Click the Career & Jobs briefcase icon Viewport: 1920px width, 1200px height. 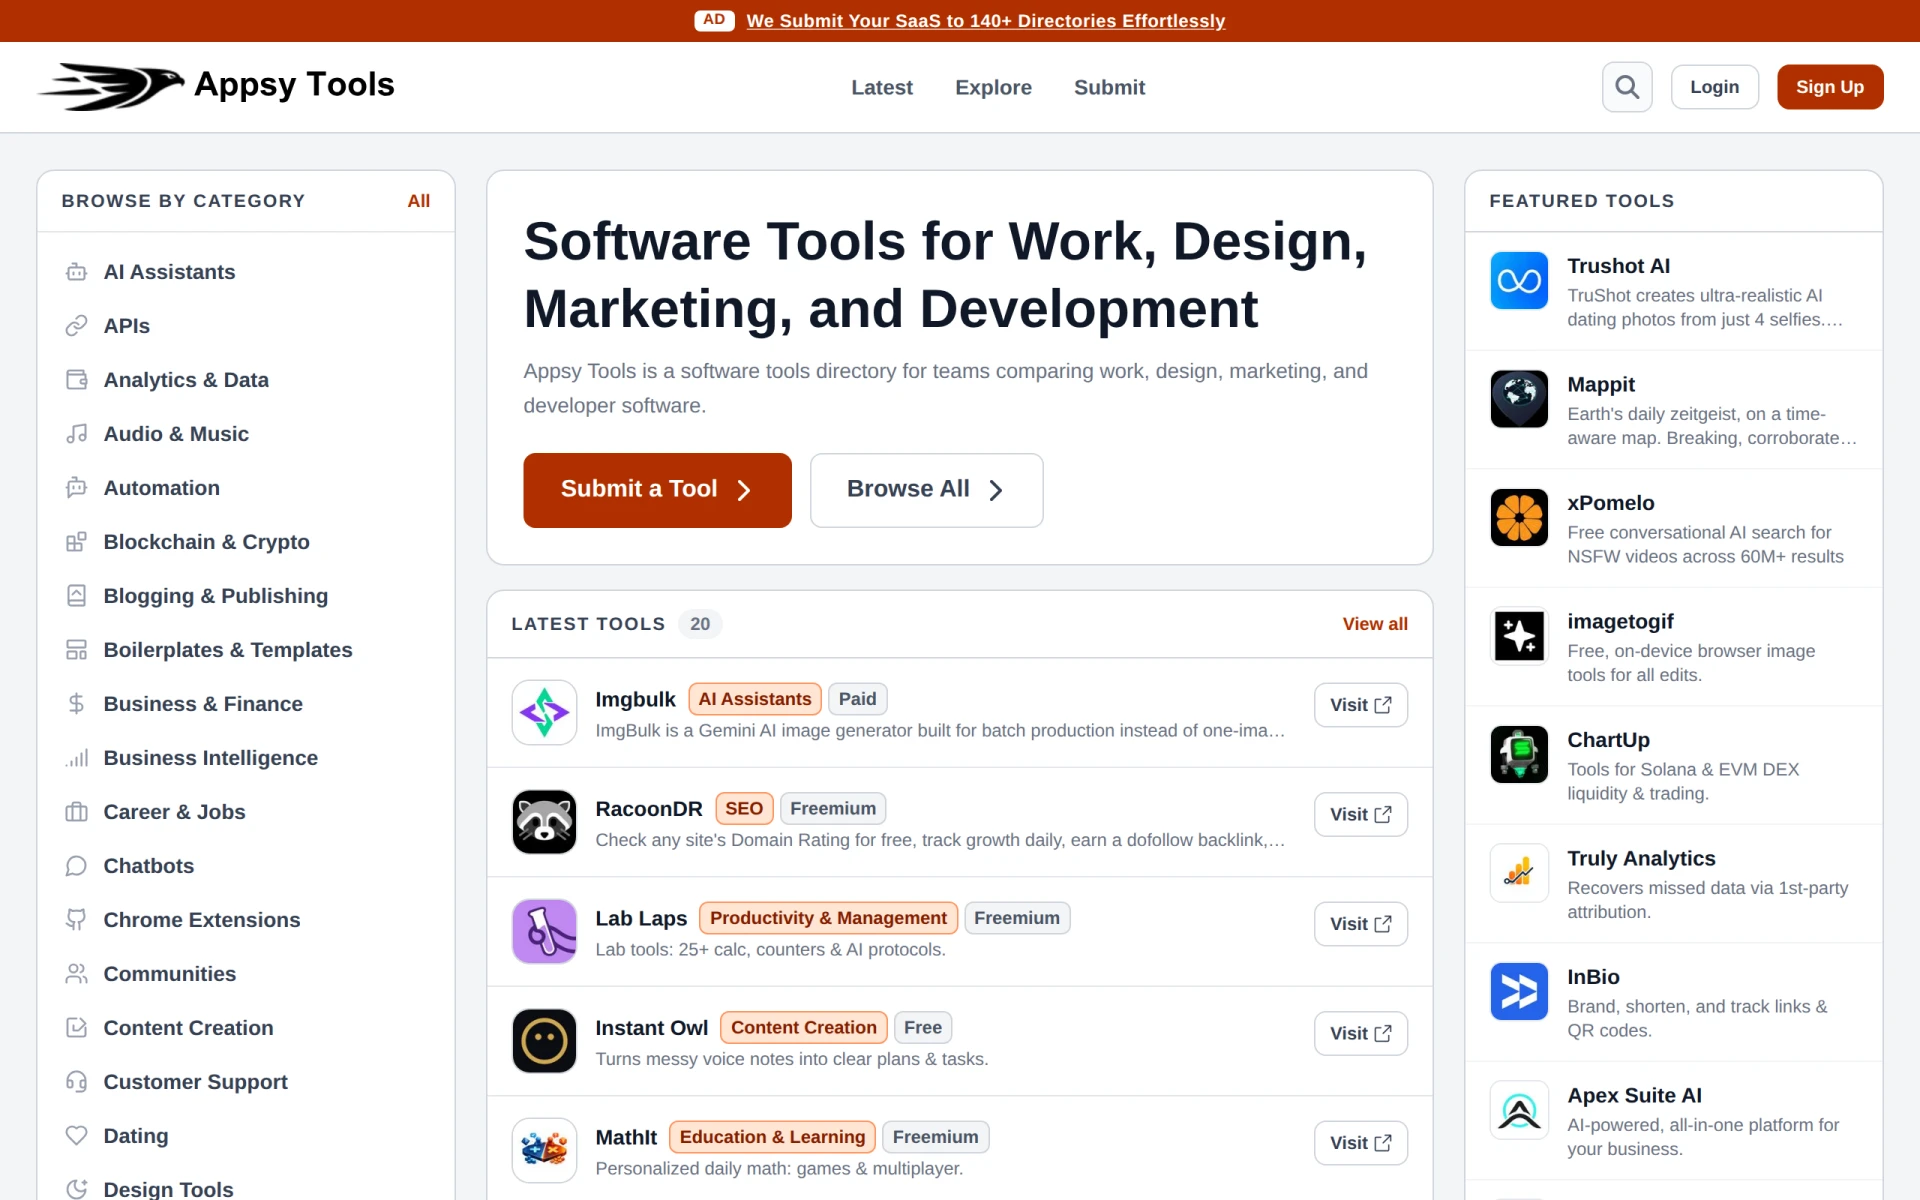pos(76,812)
